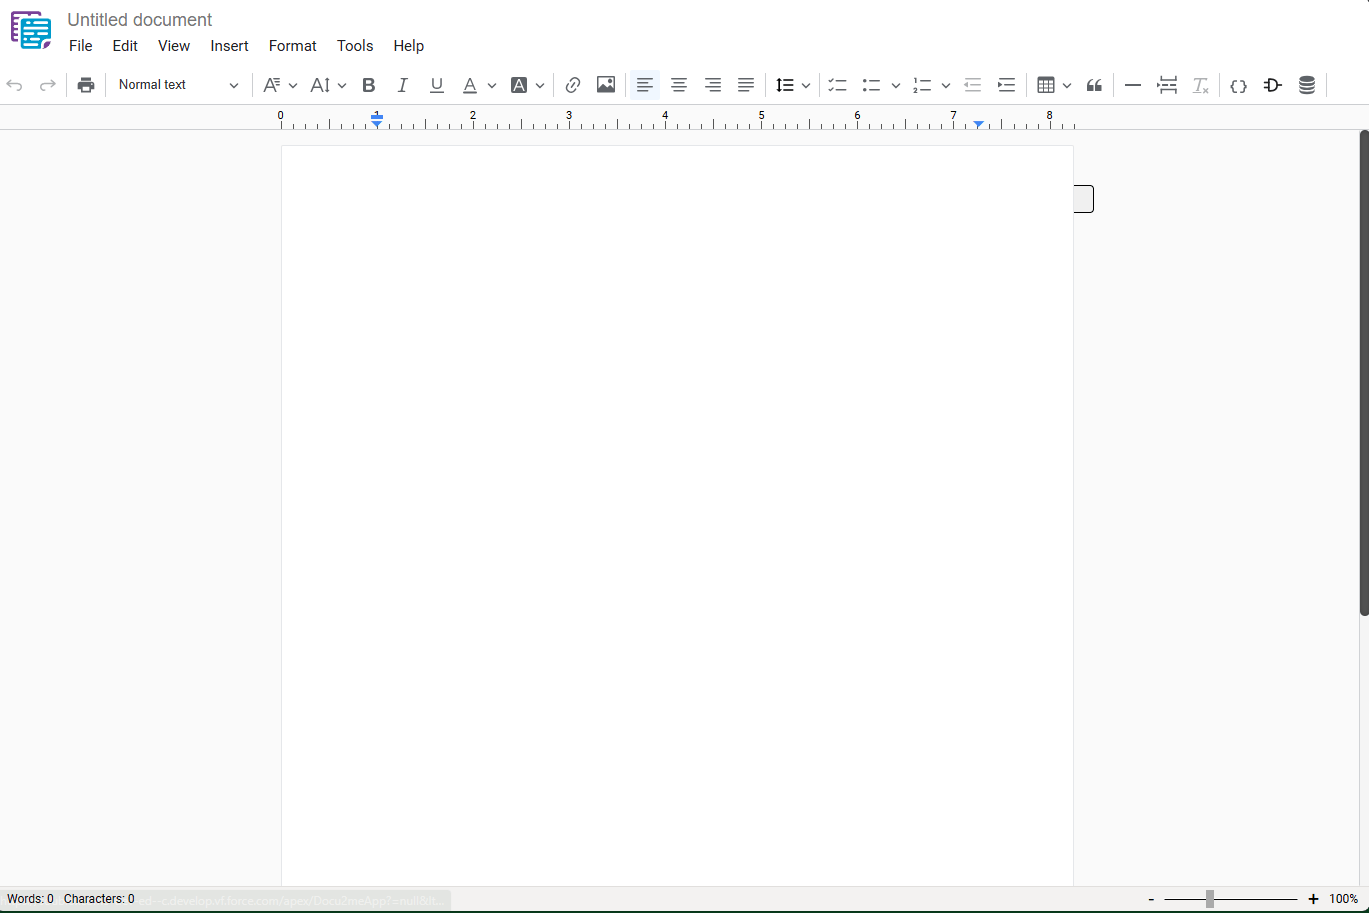
Task: Click the font size icon
Action: click(320, 85)
